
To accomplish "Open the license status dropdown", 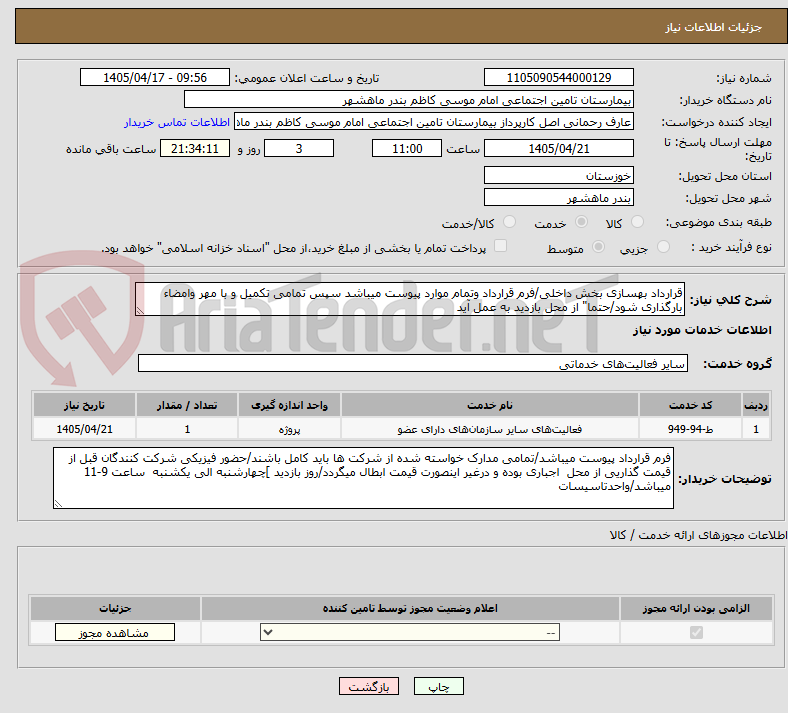I will 410,633.
